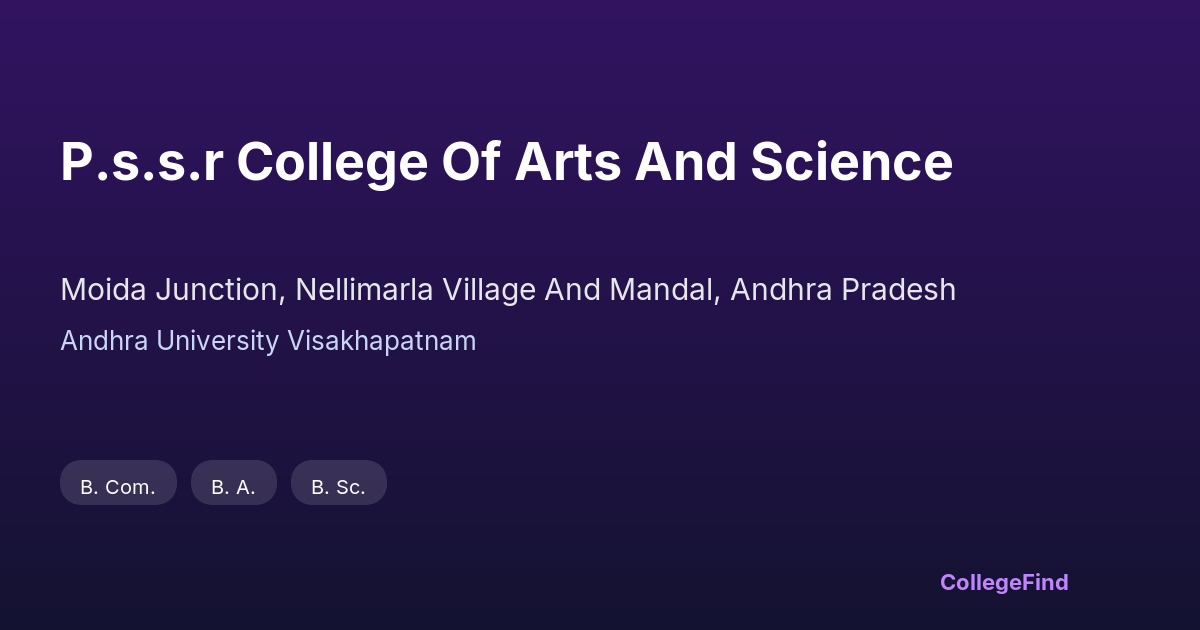
Task: Click the word "Arts" in the heading
Action: (x=567, y=162)
